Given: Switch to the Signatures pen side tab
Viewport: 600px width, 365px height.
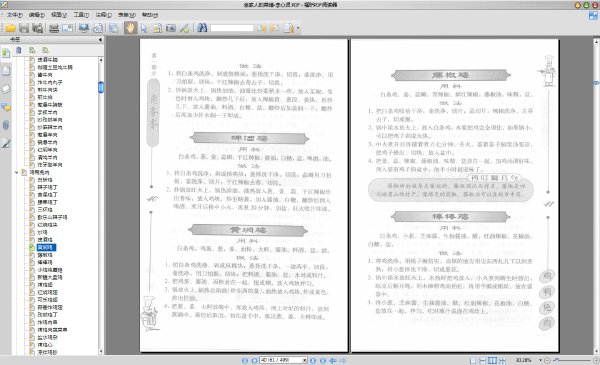Looking at the screenshot, I should pos(6,143).
